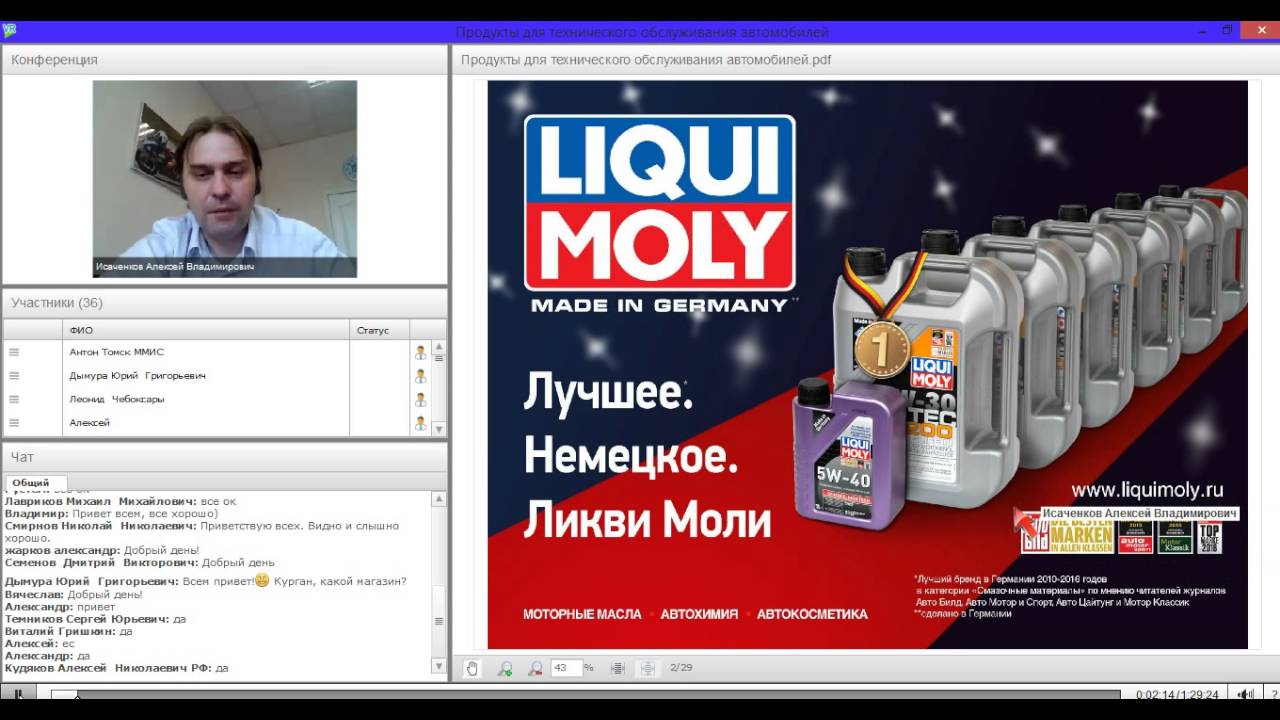Sort participants by ФИО column header

click(x=205, y=330)
